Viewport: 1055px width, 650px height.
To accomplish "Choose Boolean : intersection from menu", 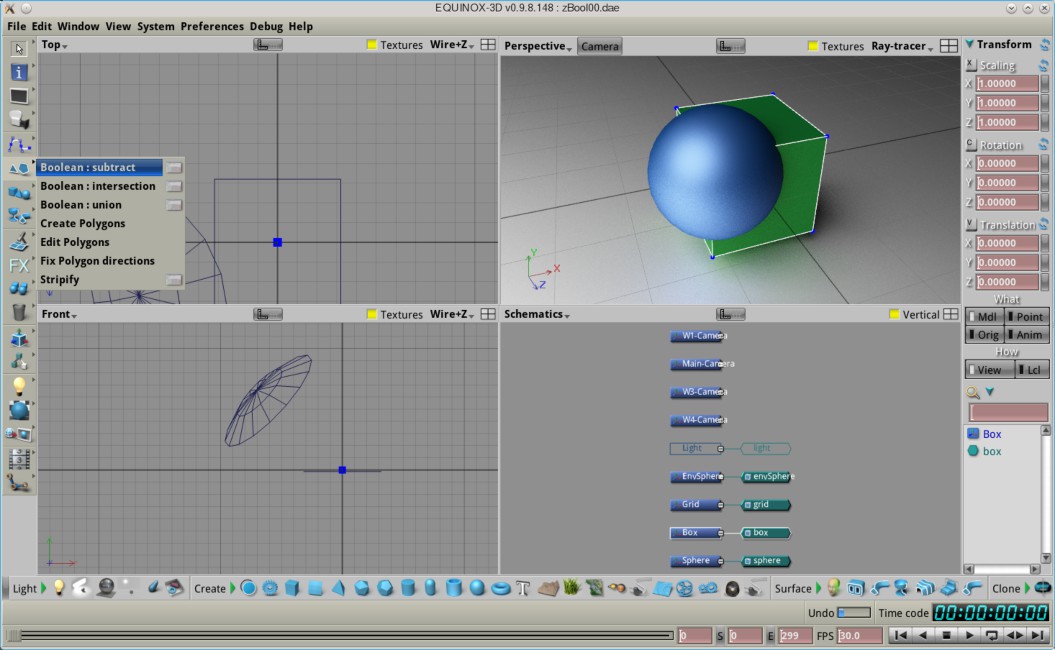I will click(98, 186).
